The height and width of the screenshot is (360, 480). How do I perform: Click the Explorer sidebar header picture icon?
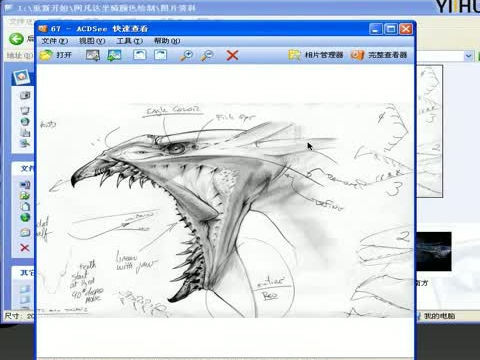22,77
